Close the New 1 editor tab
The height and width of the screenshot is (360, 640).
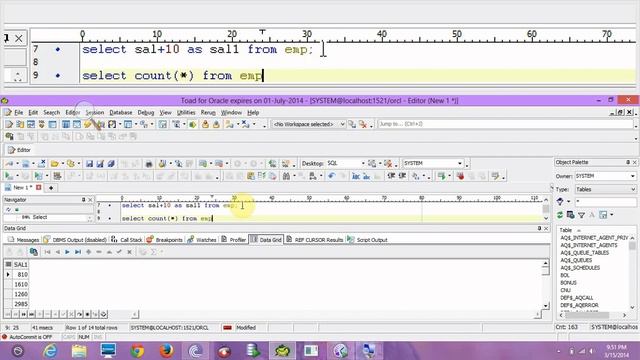pyautogui.click(x=39, y=187)
